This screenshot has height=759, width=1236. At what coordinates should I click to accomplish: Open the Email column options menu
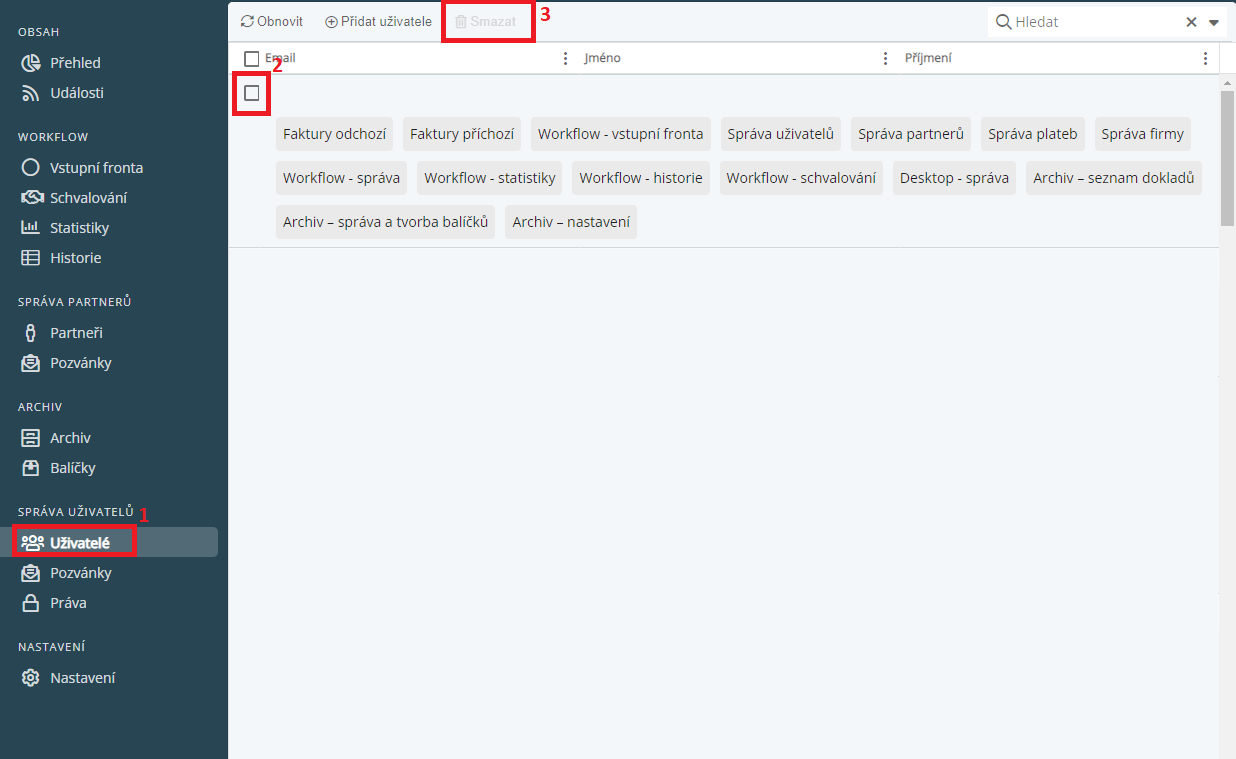coord(565,59)
